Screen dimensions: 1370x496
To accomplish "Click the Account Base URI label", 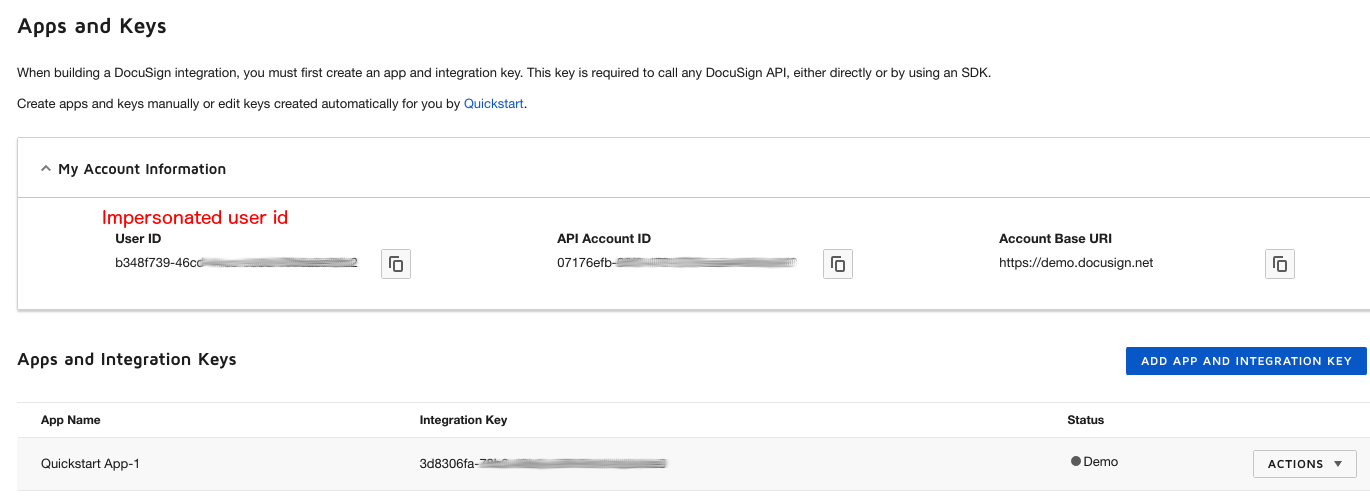I will 1055,239.
